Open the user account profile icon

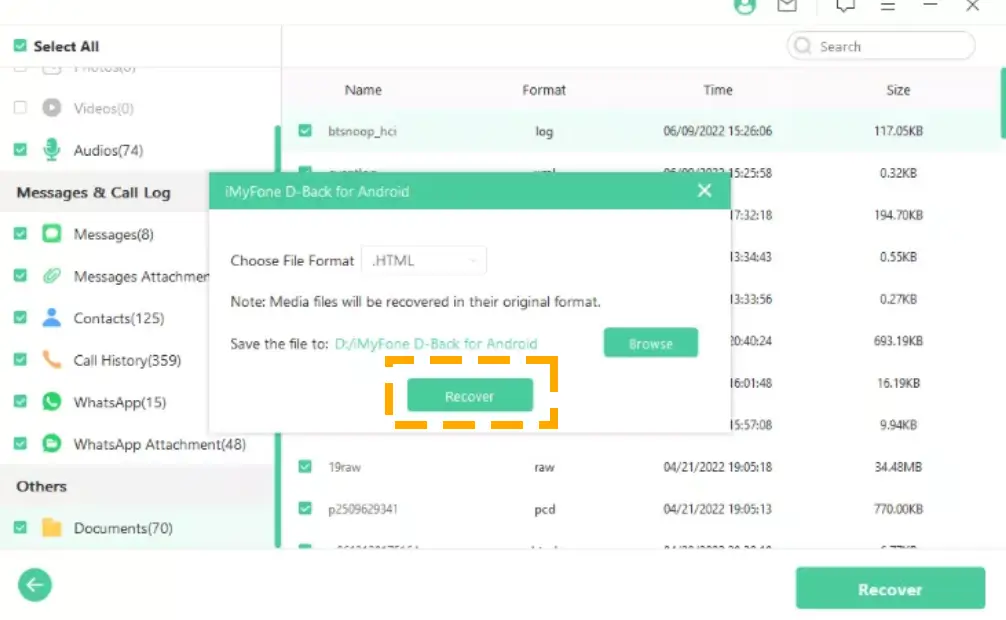[x=745, y=6]
